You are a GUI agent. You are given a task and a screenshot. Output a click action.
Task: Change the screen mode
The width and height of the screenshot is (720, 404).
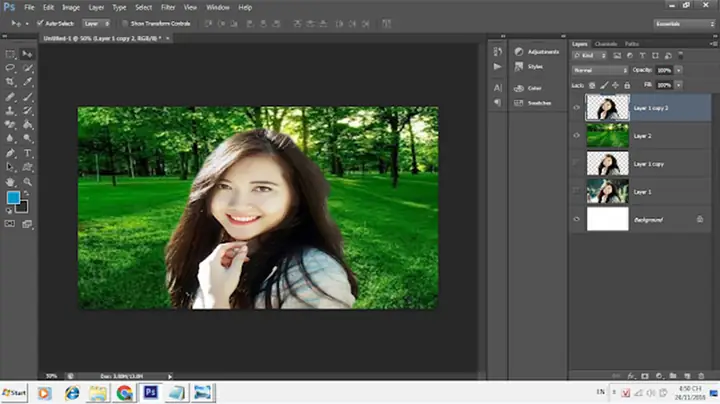(x=27, y=224)
